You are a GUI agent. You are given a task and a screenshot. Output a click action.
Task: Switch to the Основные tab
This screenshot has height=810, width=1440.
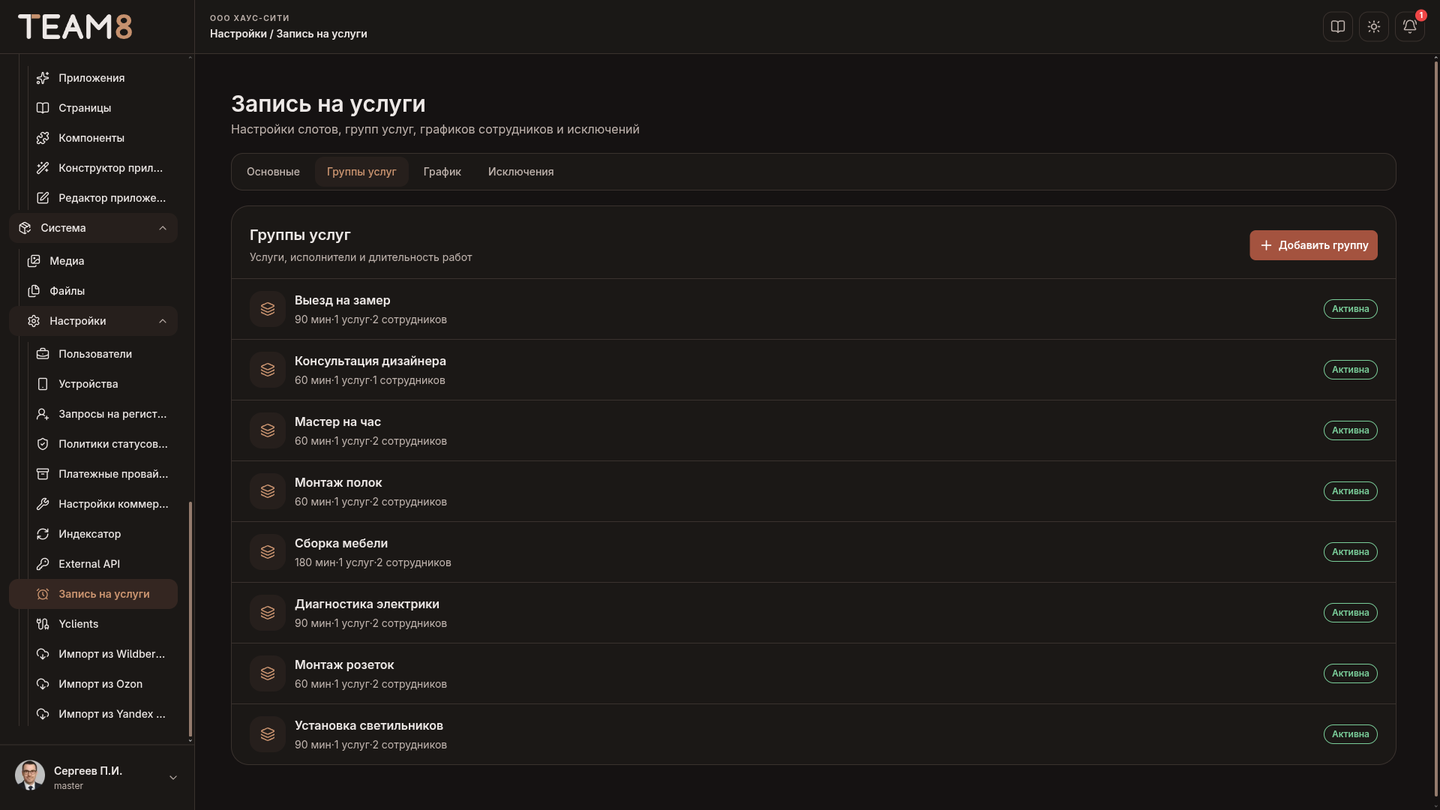pos(273,172)
